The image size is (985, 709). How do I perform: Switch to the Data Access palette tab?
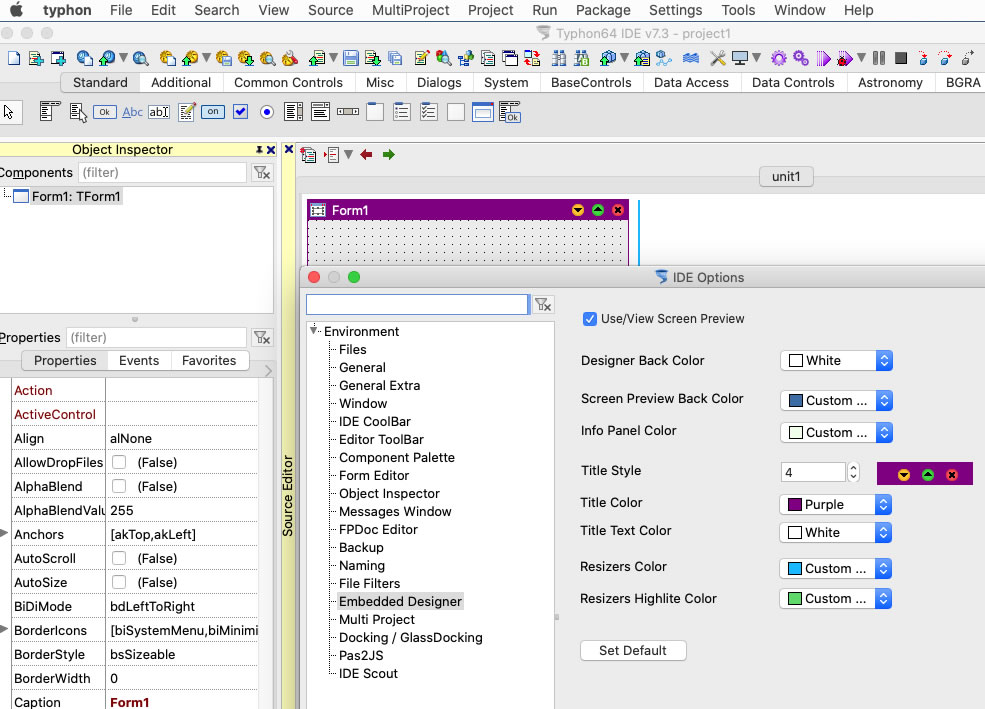pos(691,83)
